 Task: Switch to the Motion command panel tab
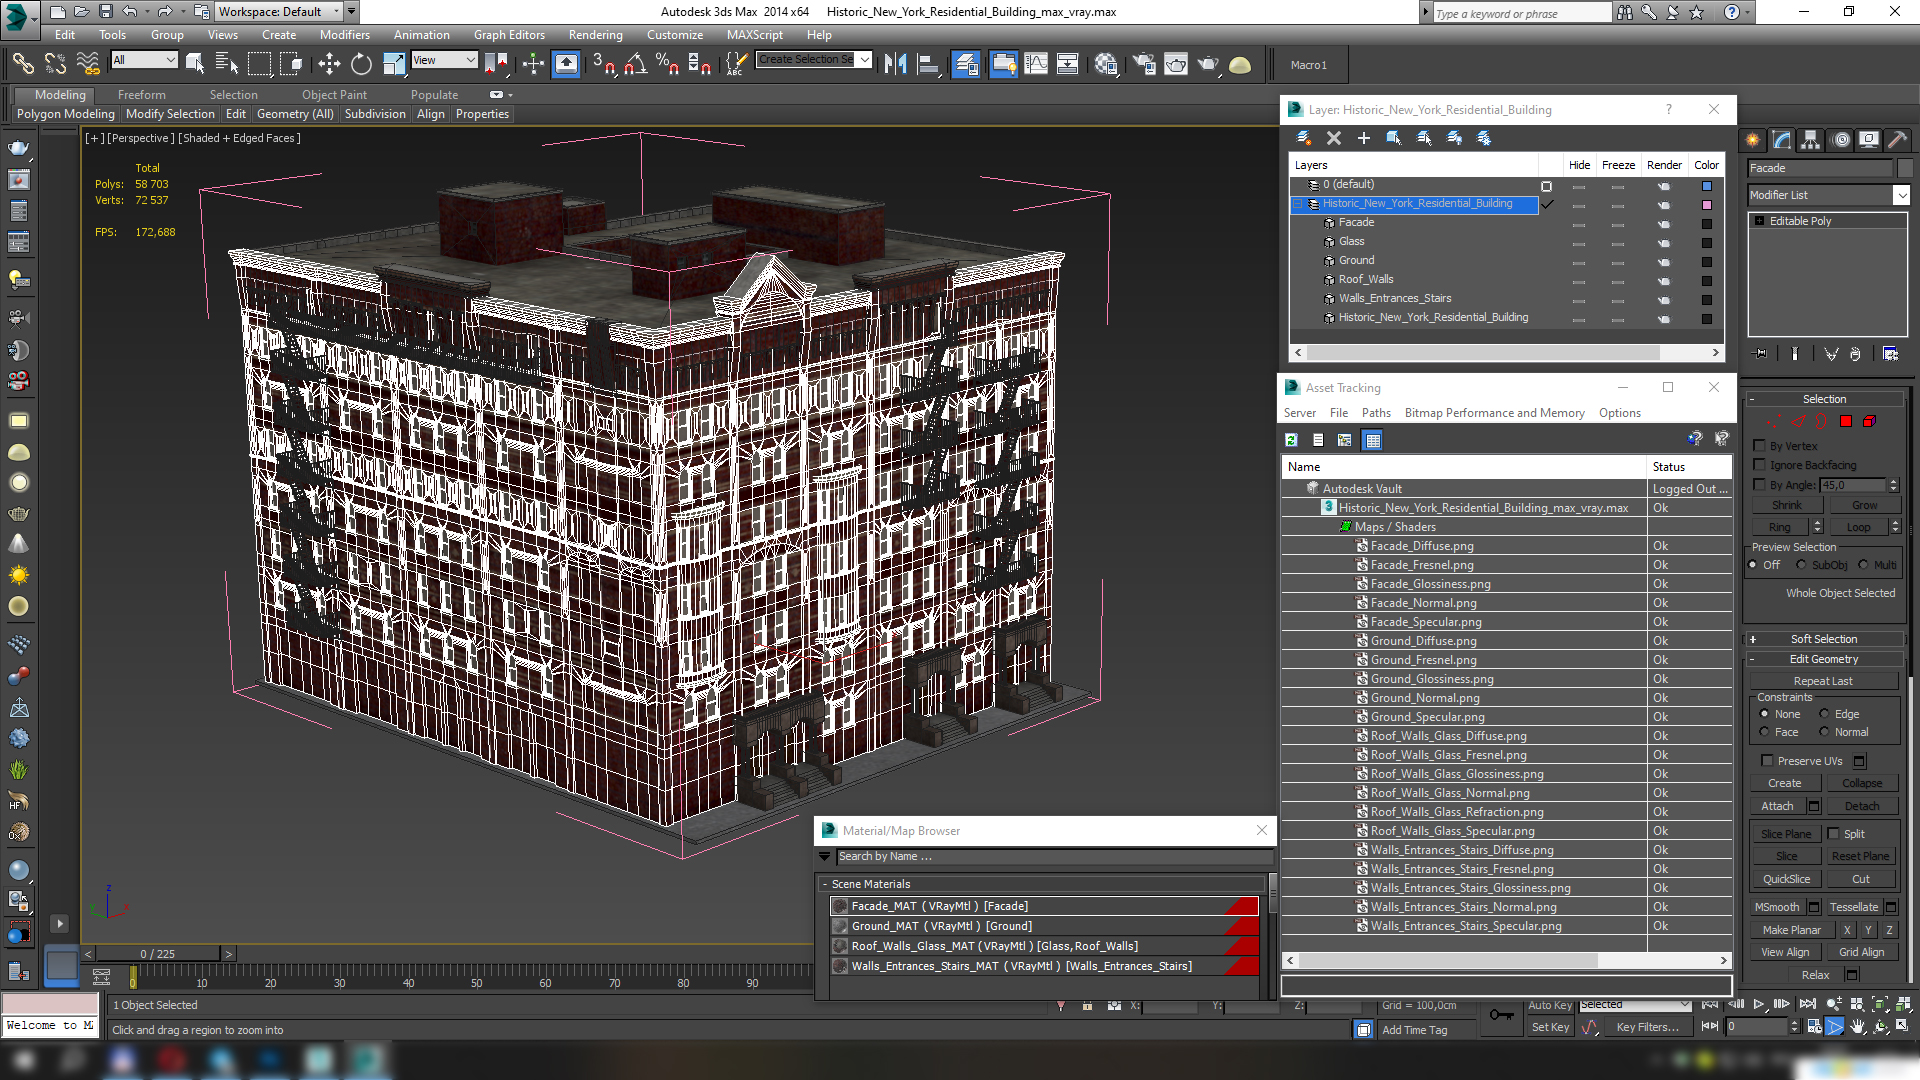(1841, 140)
